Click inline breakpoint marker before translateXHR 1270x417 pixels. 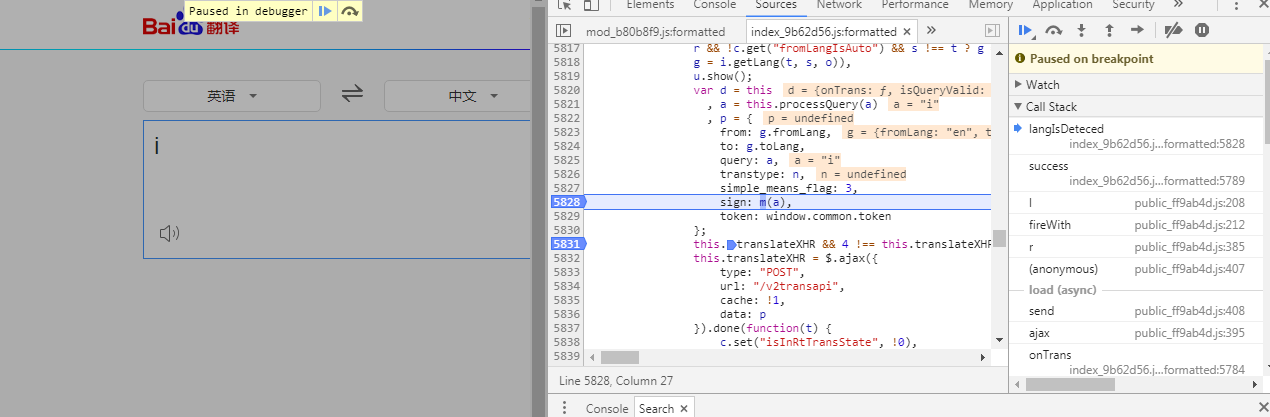[x=731, y=244]
